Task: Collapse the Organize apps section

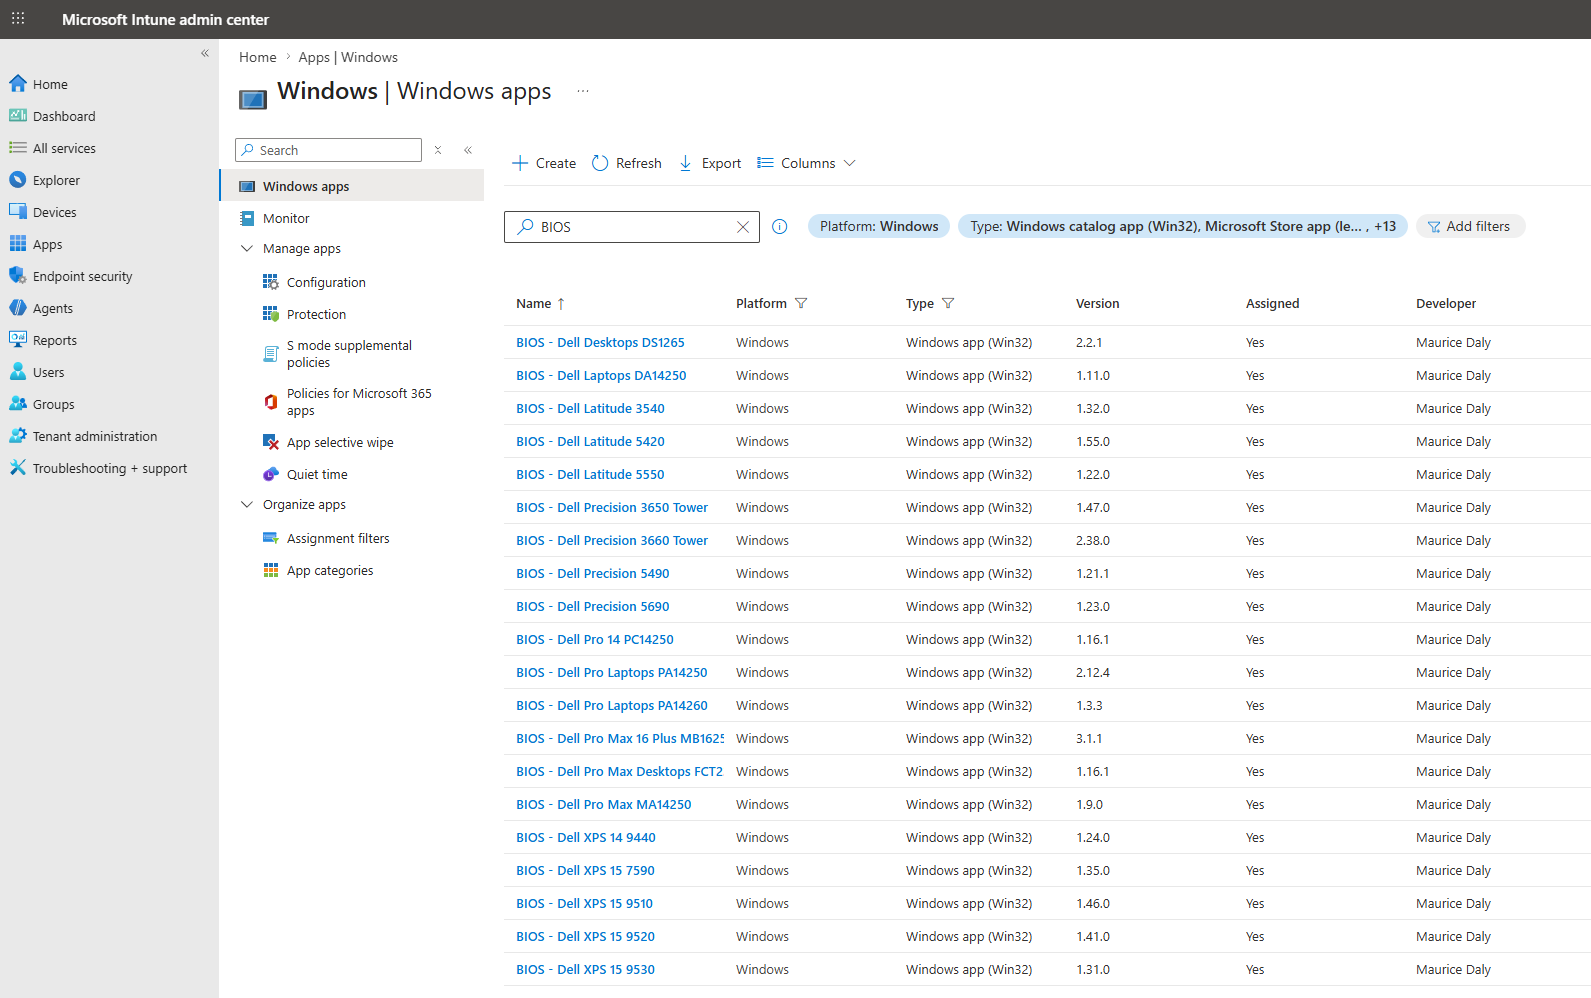Action: click(x=247, y=504)
